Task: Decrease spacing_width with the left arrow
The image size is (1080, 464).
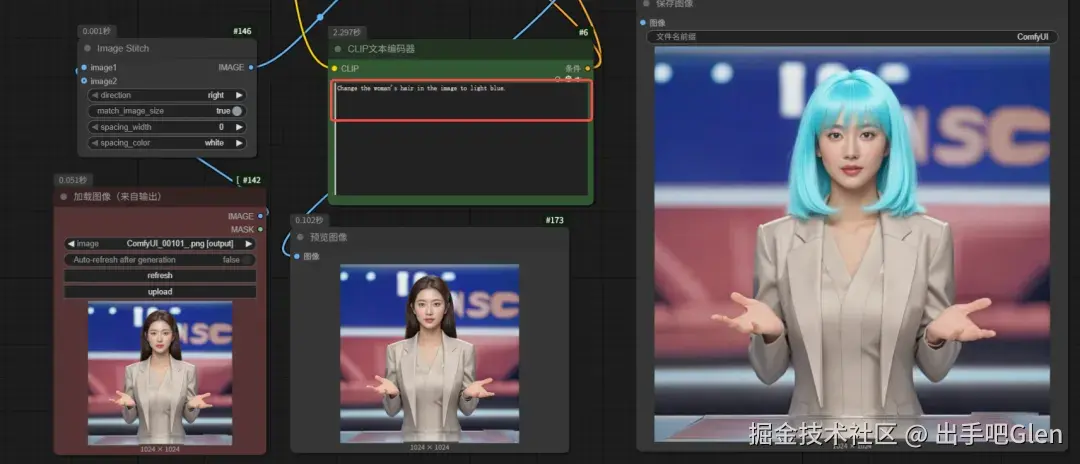Action: point(95,127)
